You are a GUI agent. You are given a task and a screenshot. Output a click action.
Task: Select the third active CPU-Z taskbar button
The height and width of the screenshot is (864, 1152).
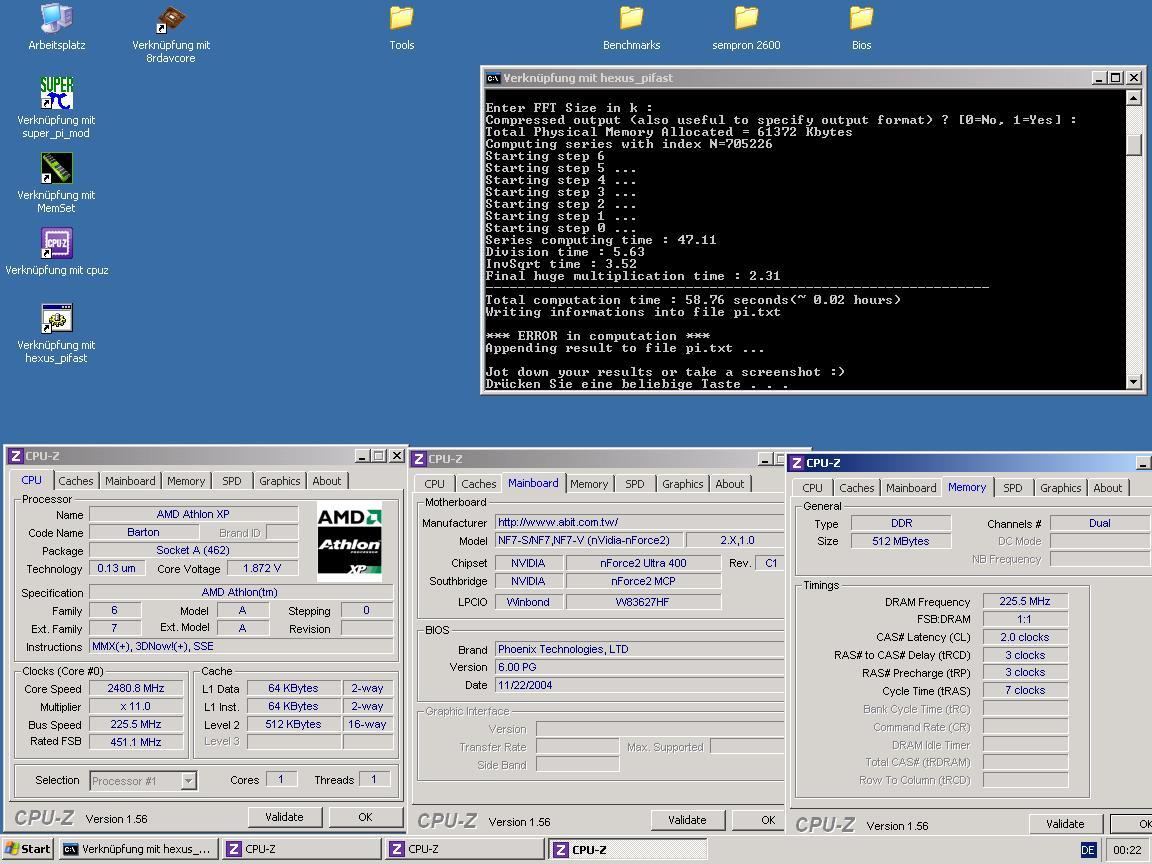click(x=628, y=849)
